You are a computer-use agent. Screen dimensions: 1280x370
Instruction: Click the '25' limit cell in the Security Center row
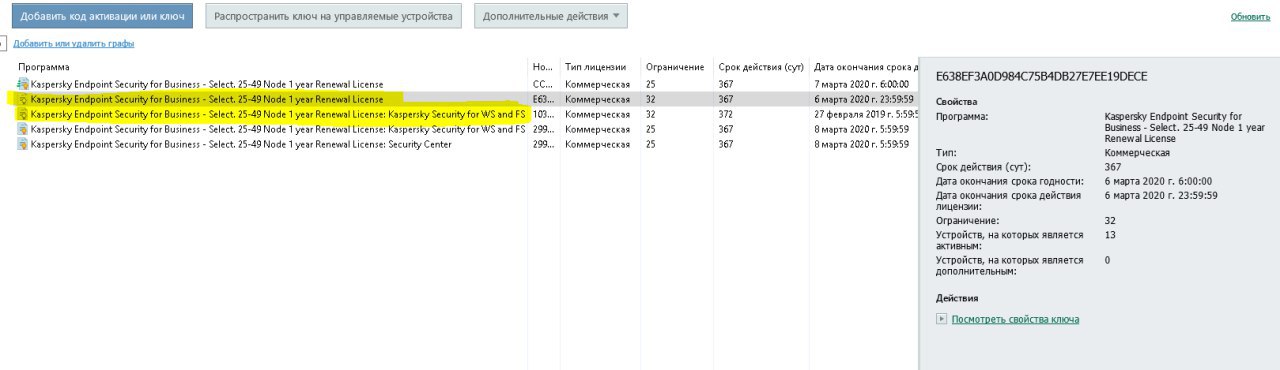(x=651, y=145)
